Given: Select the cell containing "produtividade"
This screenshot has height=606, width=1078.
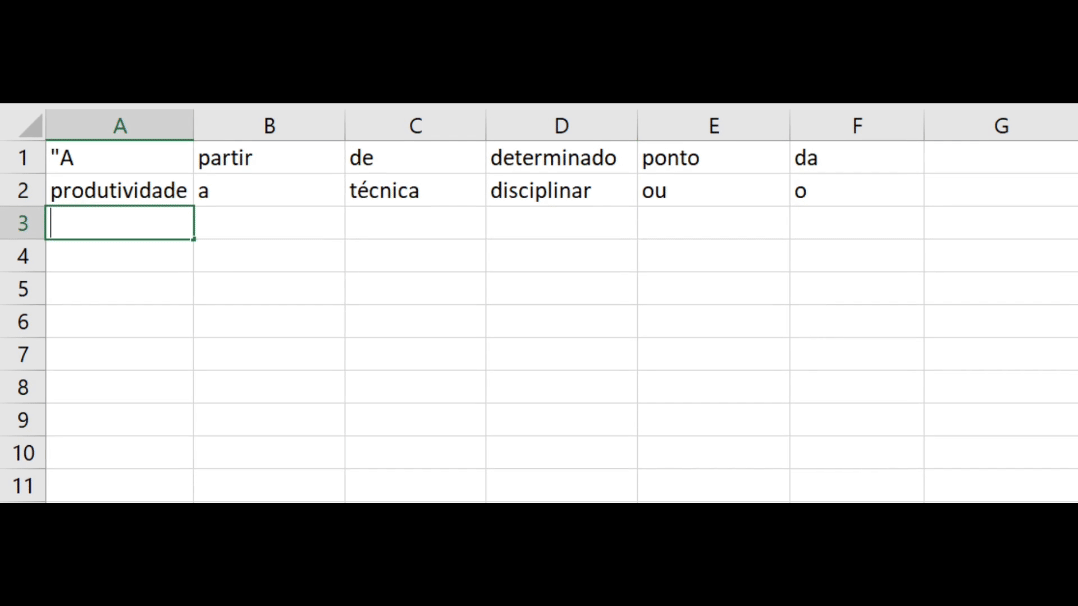Looking at the screenshot, I should tap(120, 191).
